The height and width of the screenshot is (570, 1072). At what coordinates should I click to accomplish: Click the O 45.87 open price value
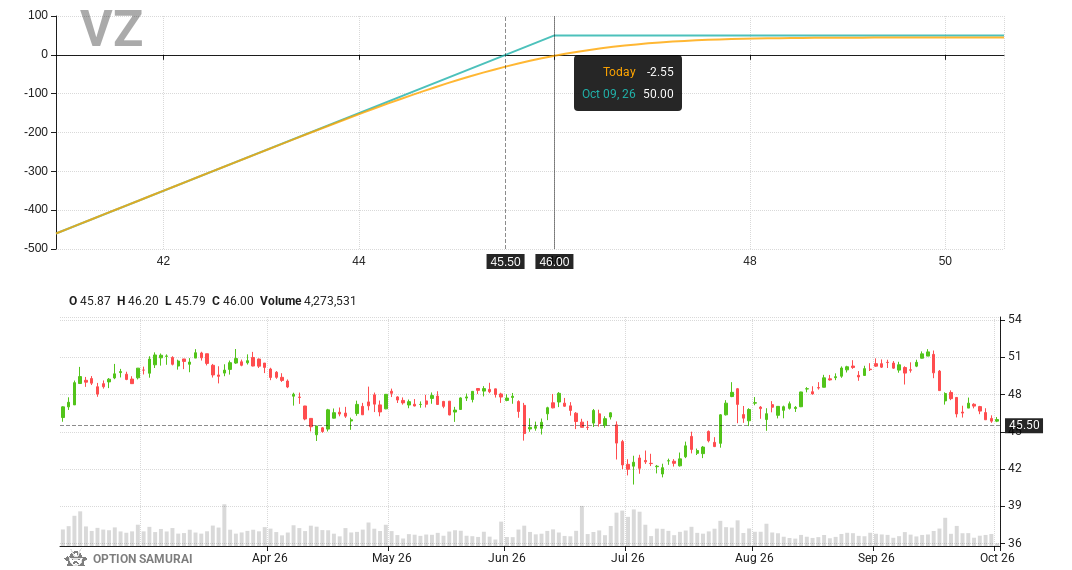click(x=90, y=301)
